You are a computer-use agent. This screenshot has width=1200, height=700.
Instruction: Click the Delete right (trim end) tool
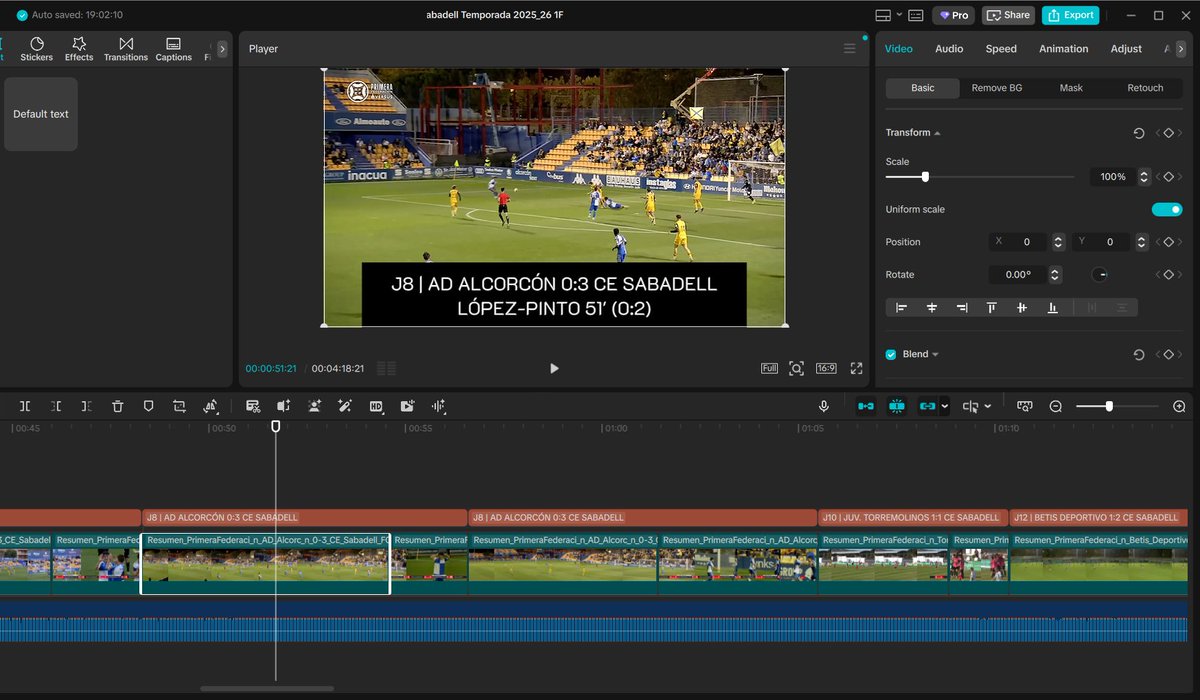[87, 406]
